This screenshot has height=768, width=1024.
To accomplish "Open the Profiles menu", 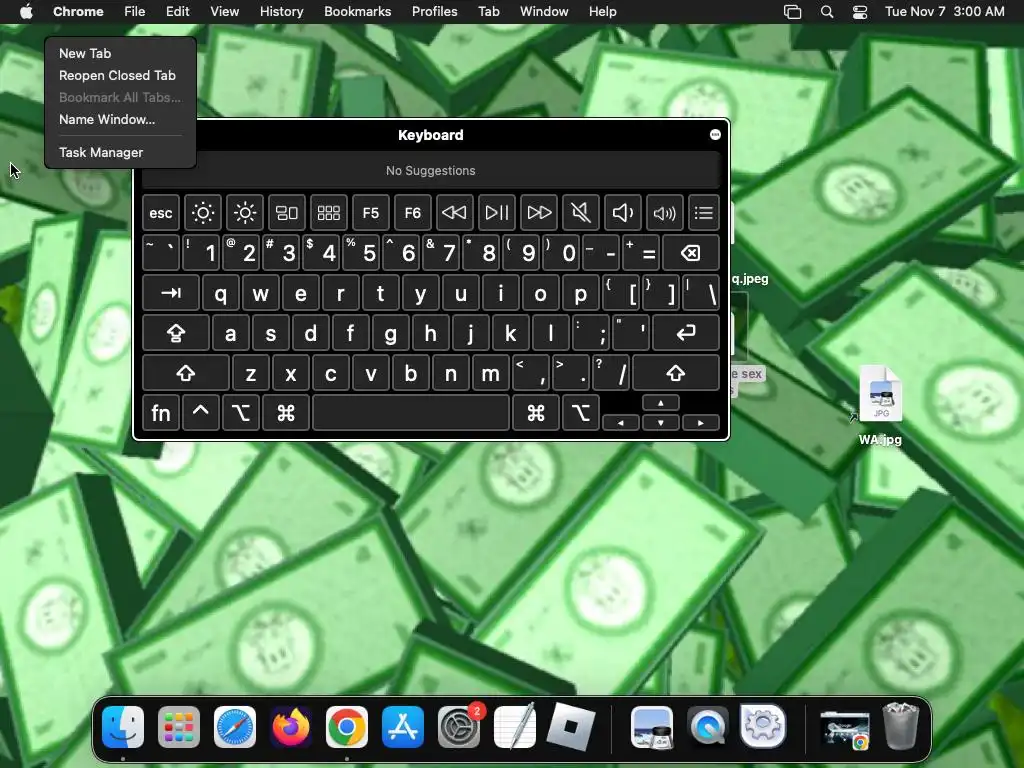I will (x=434, y=12).
